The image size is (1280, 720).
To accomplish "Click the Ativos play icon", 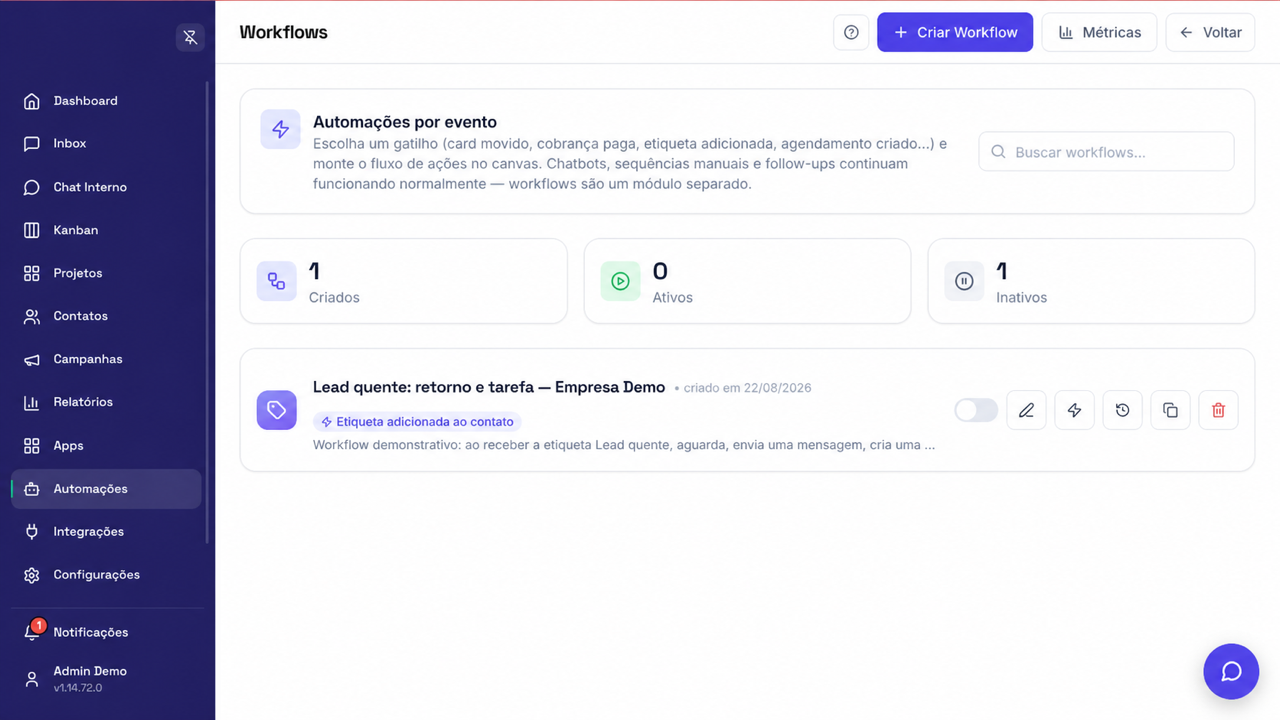I will (x=620, y=281).
